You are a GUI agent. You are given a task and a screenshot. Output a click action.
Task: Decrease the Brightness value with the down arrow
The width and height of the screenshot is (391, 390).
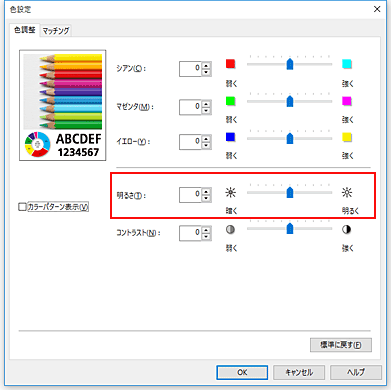[x=206, y=198]
